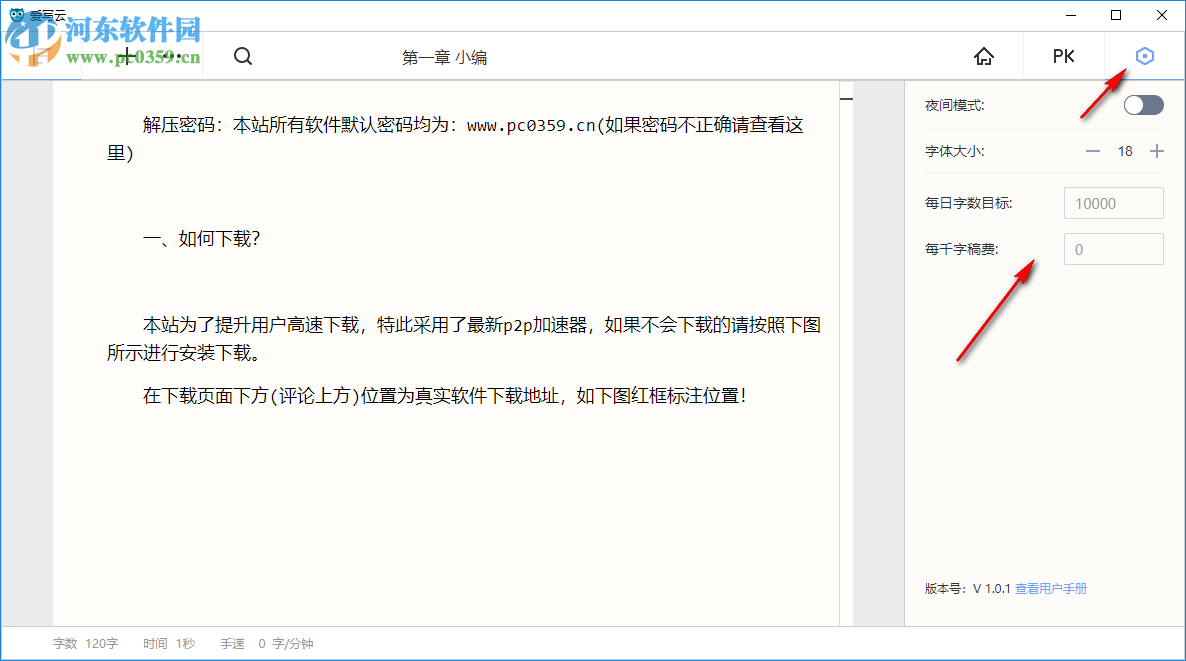Screen dimensions: 1186x661
Task: Toggle the night mode slider off position
Action: coord(1133,105)
